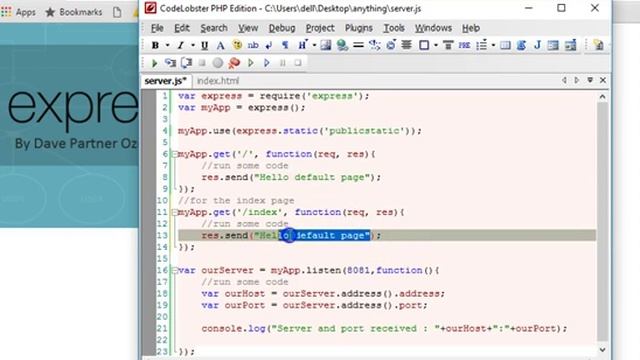Close the current editor tab

pos(603,80)
